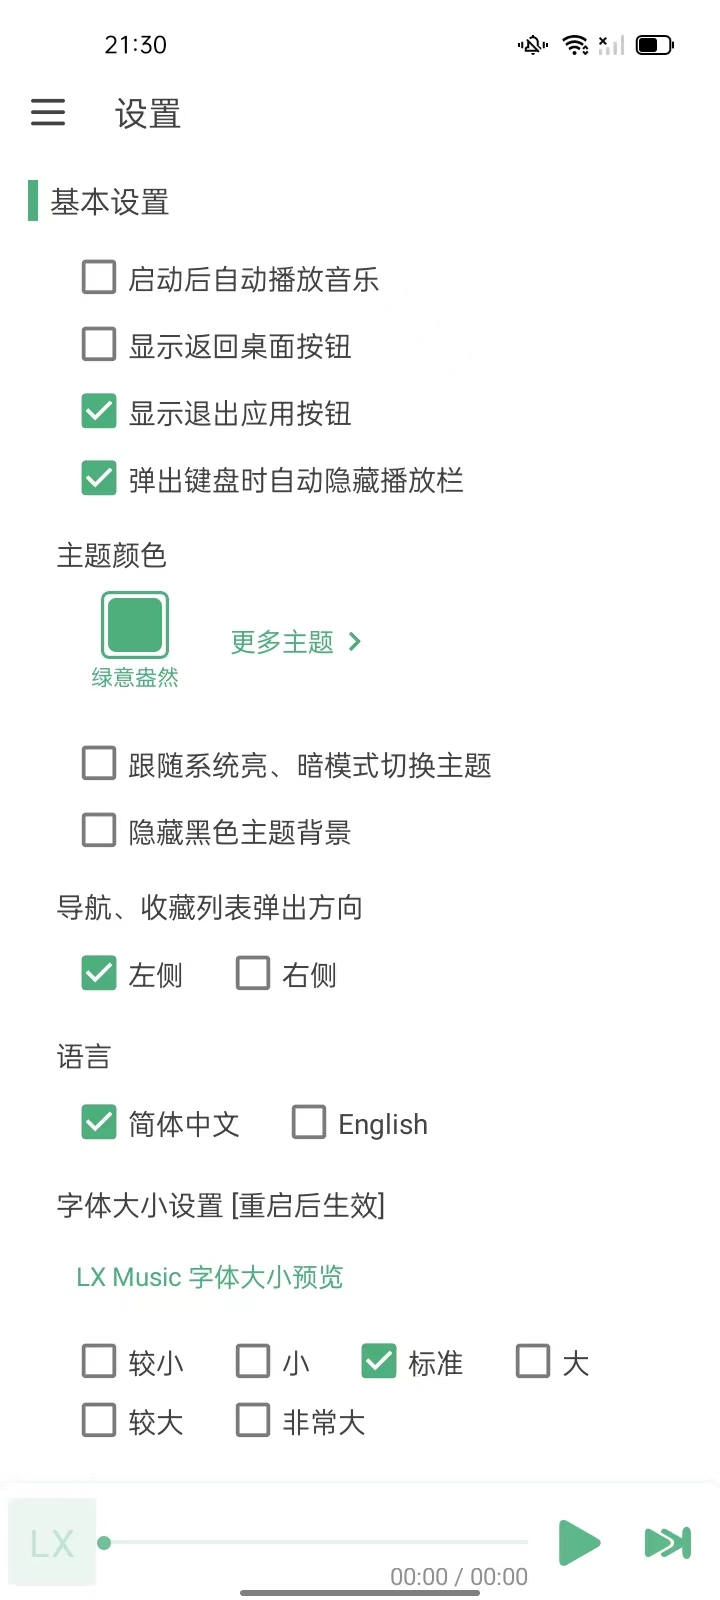Select the 绿意盎然 green theme swatch
The height and width of the screenshot is (1600, 720).
coord(135,625)
